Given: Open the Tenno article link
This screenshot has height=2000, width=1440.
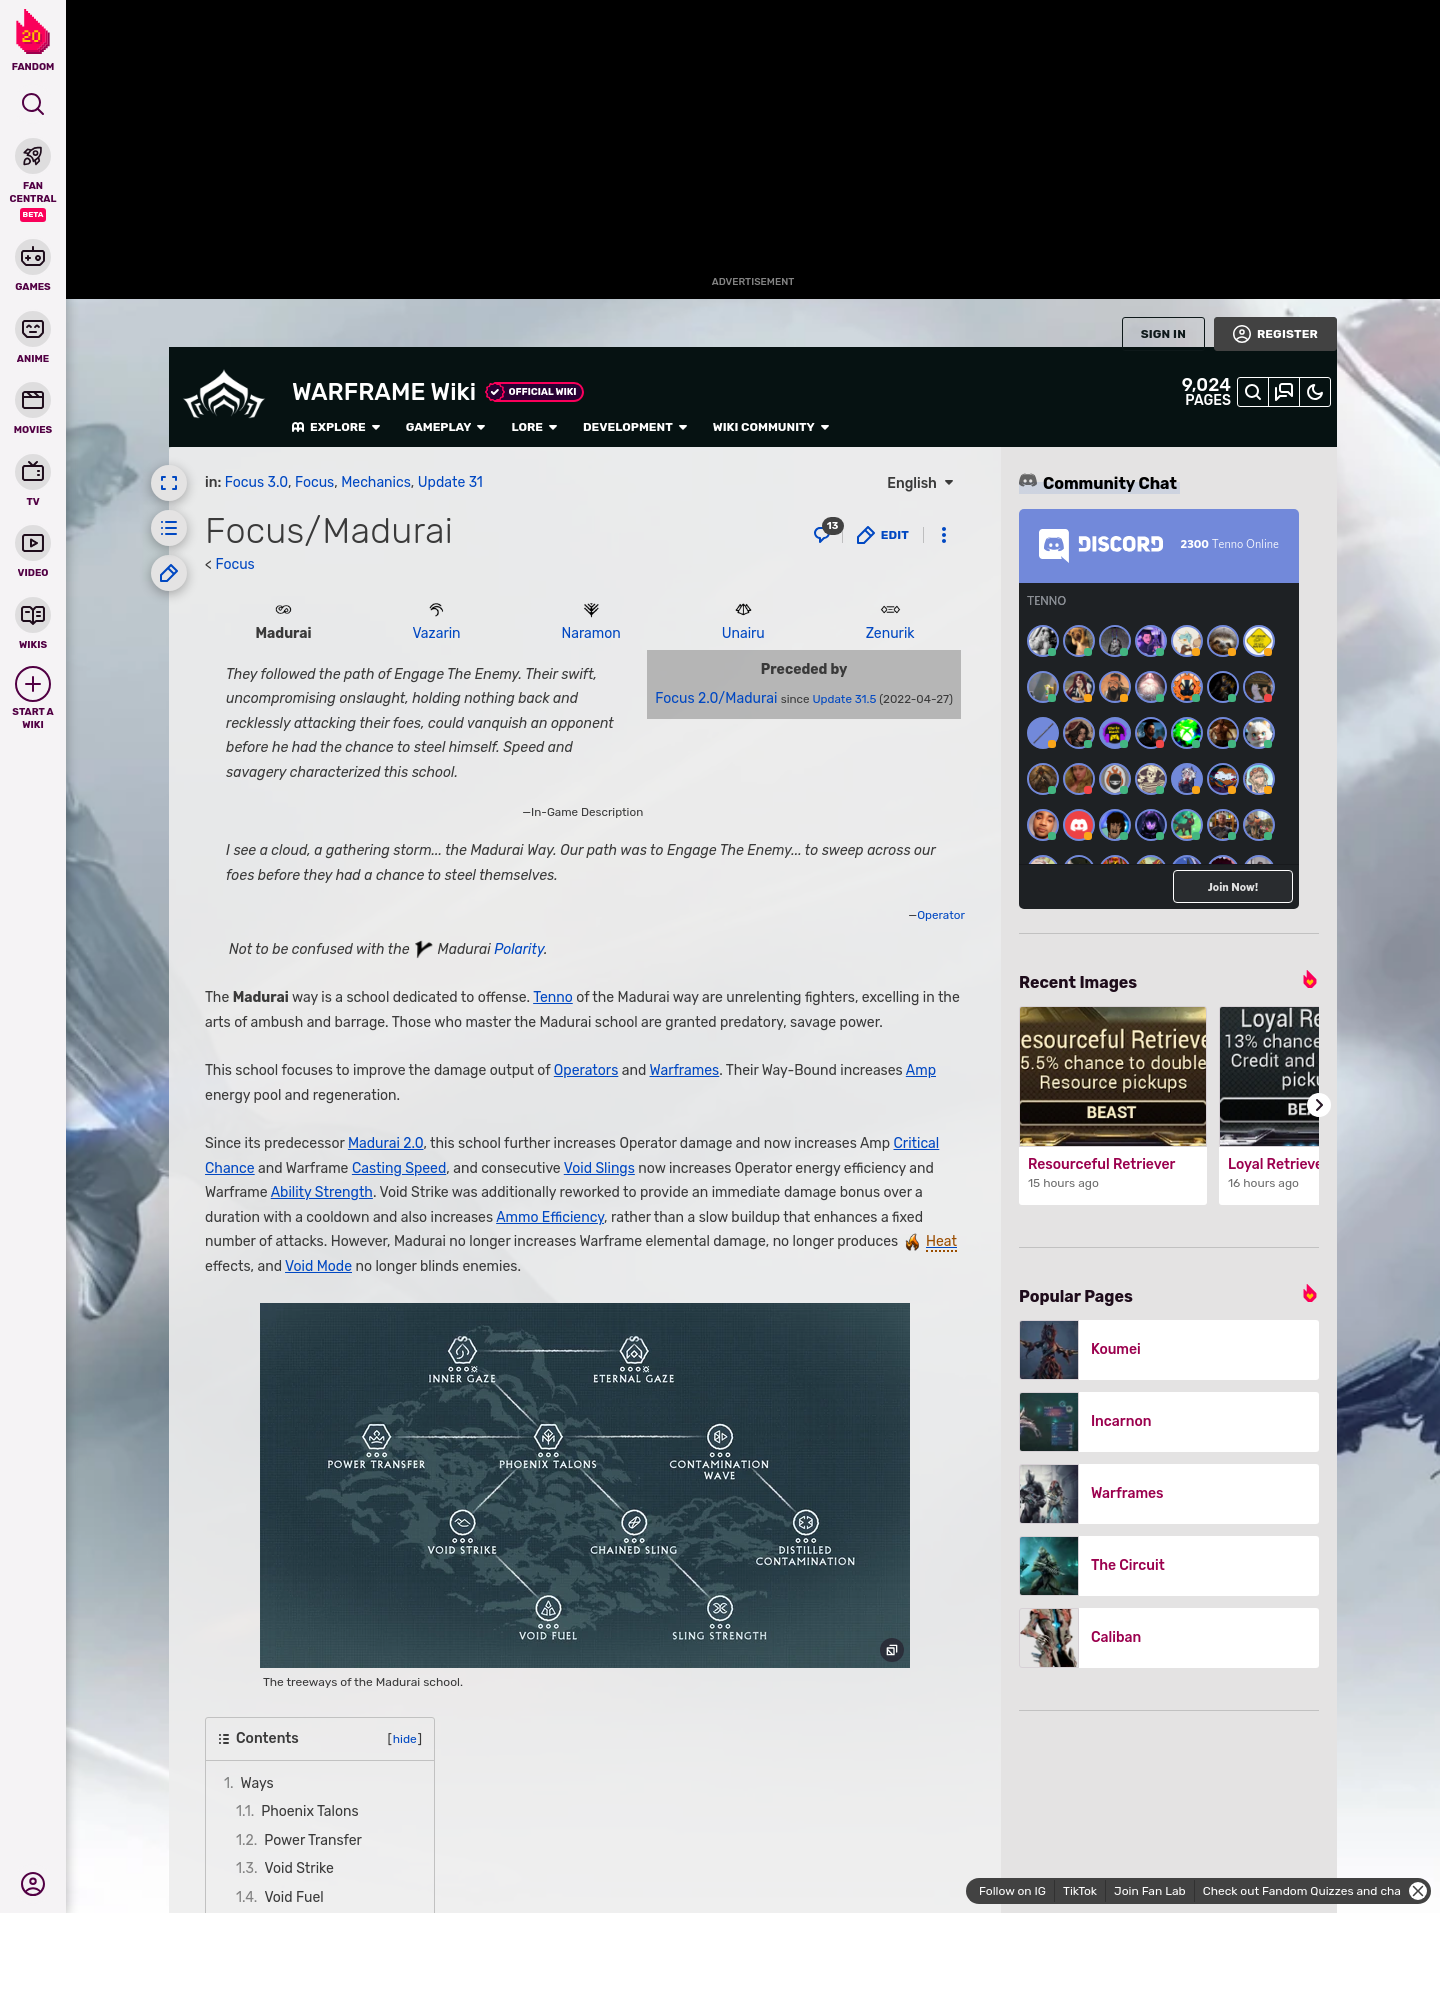Looking at the screenshot, I should point(553,997).
